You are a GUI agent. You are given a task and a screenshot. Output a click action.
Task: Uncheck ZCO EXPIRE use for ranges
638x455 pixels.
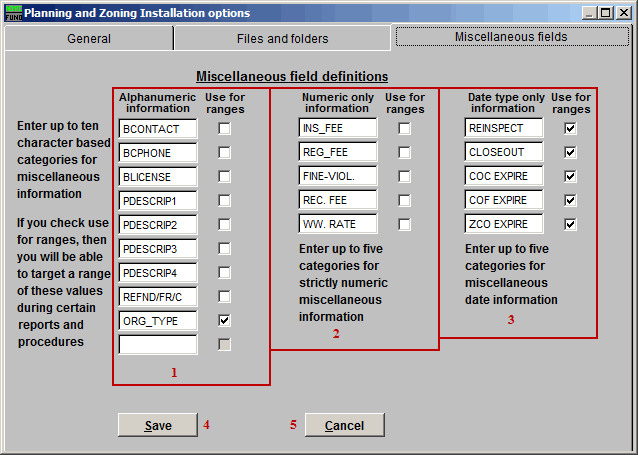point(570,225)
